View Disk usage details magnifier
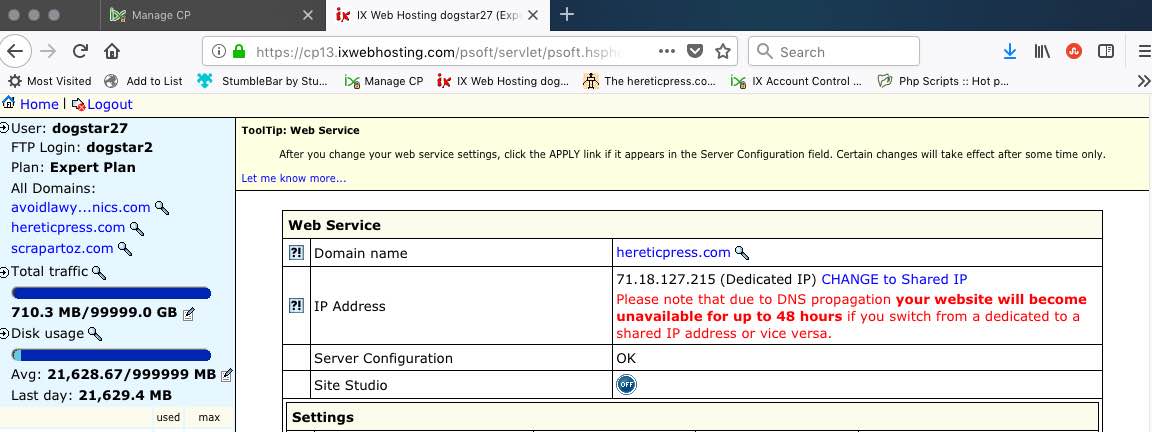The height and width of the screenshot is (432, 1152). 95,334
